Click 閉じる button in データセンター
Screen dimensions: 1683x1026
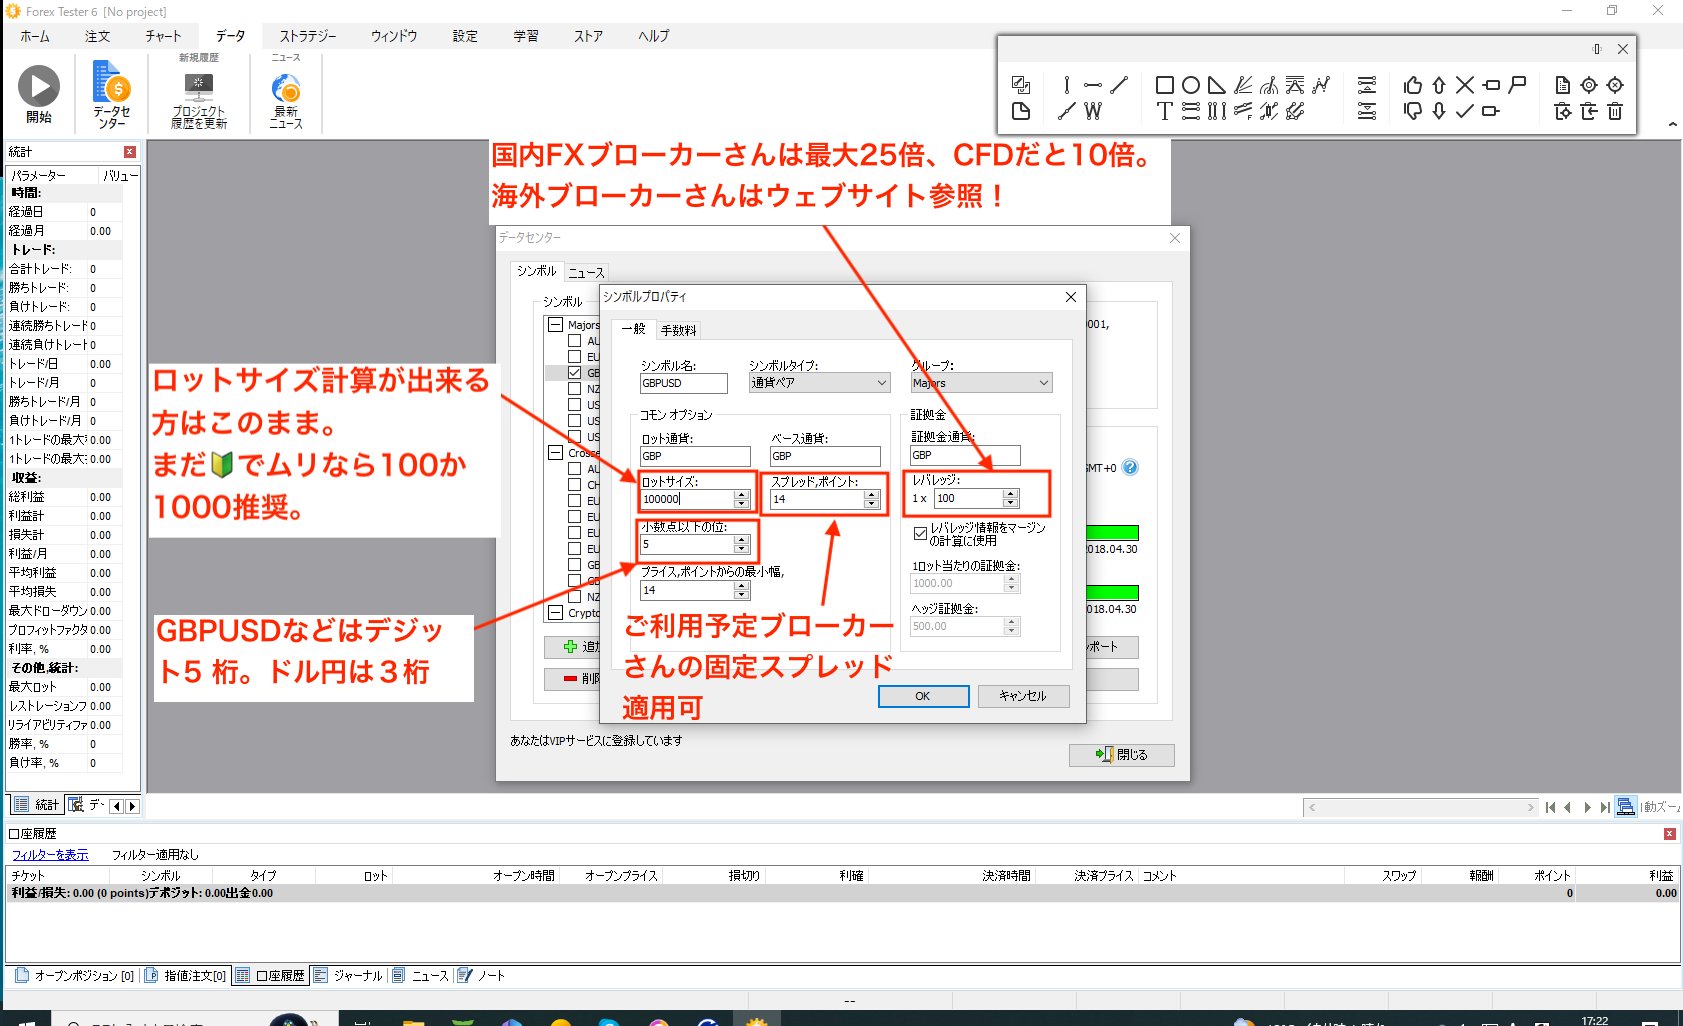[1121, 755]
